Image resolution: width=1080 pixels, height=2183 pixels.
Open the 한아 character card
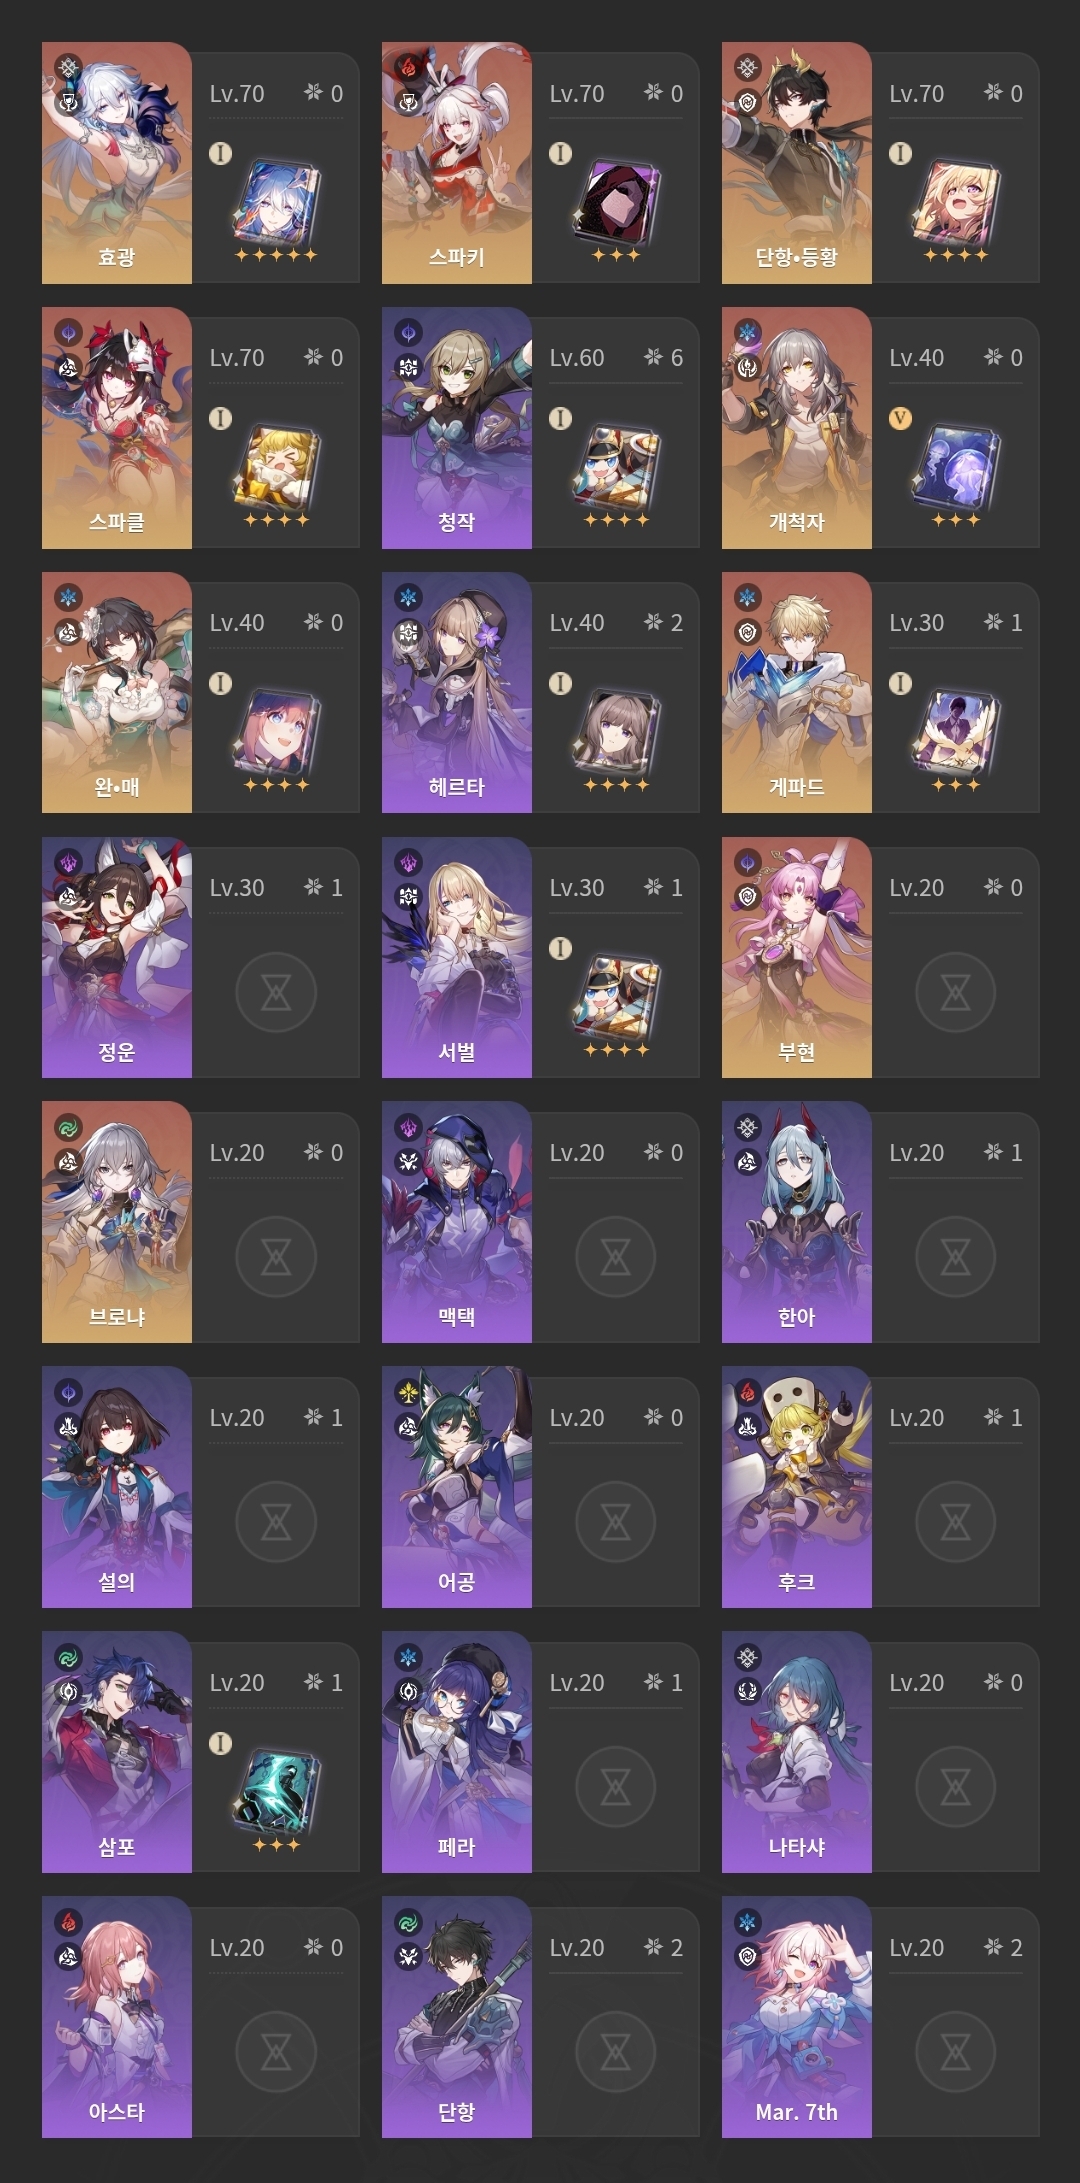880,1223
